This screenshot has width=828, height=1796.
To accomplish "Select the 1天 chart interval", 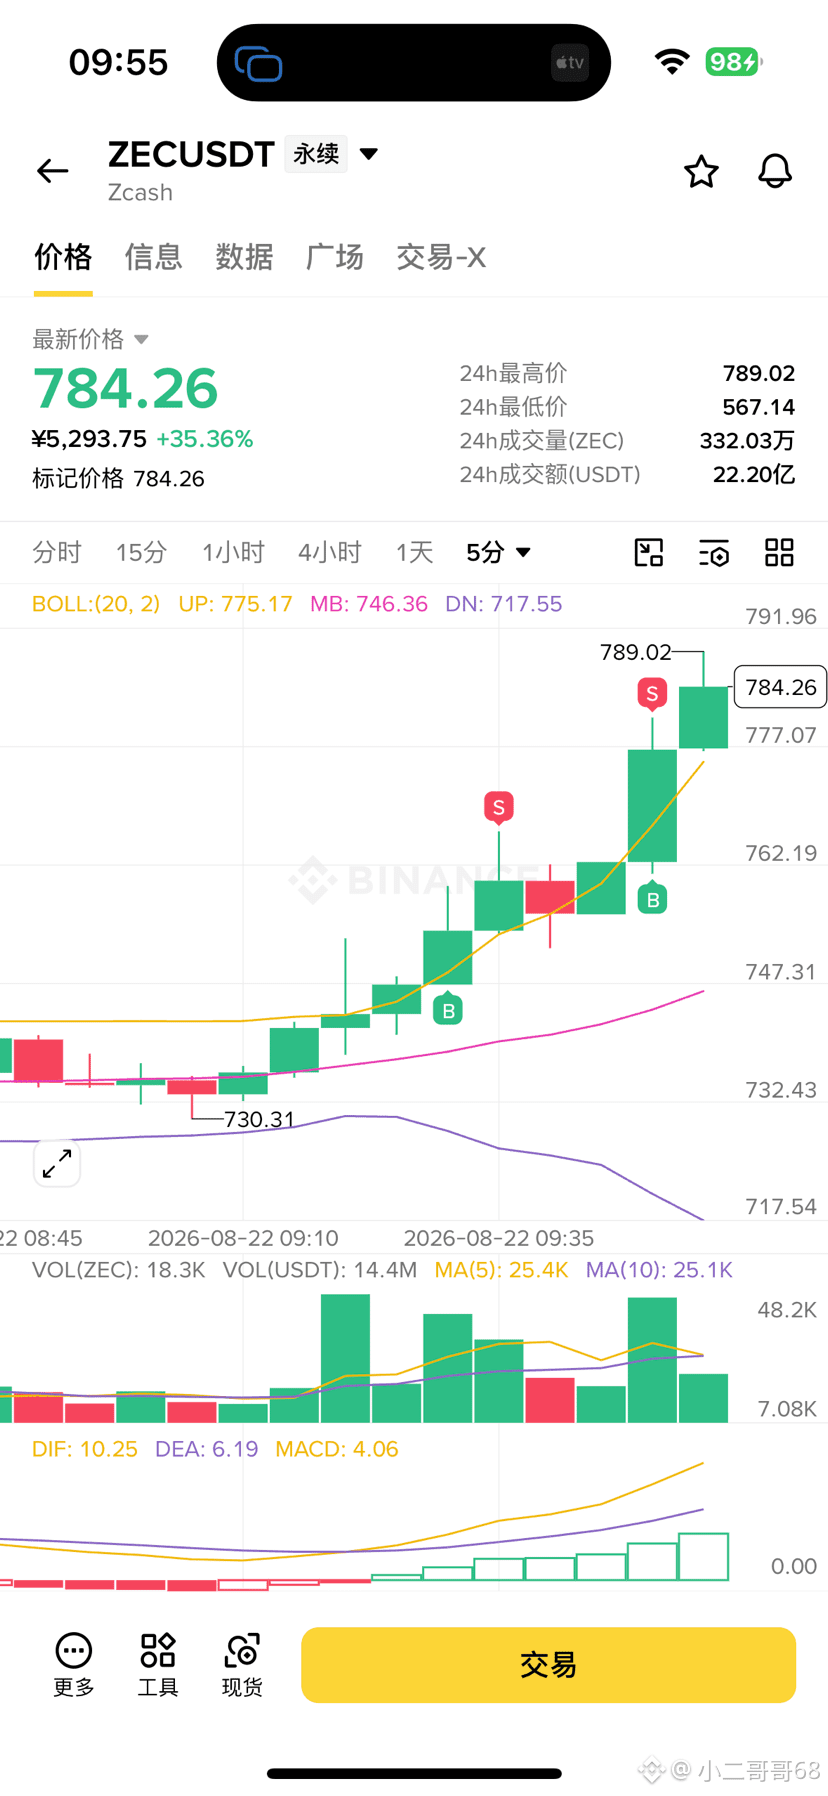I will (x=414, y=552).
